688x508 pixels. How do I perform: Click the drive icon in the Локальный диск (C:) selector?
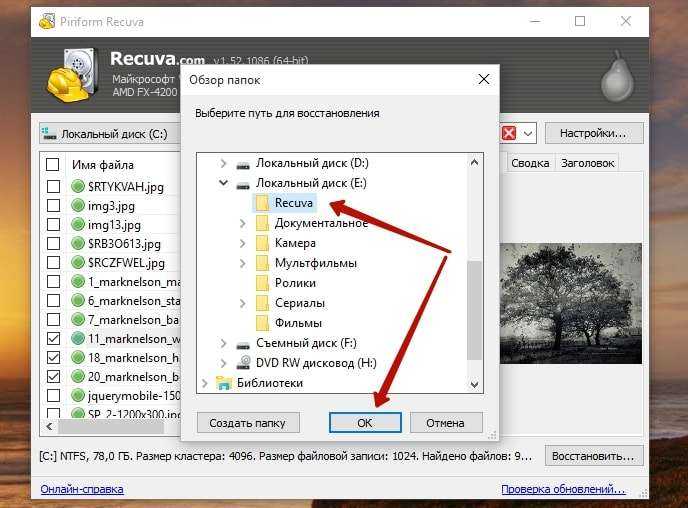[48, 133]
